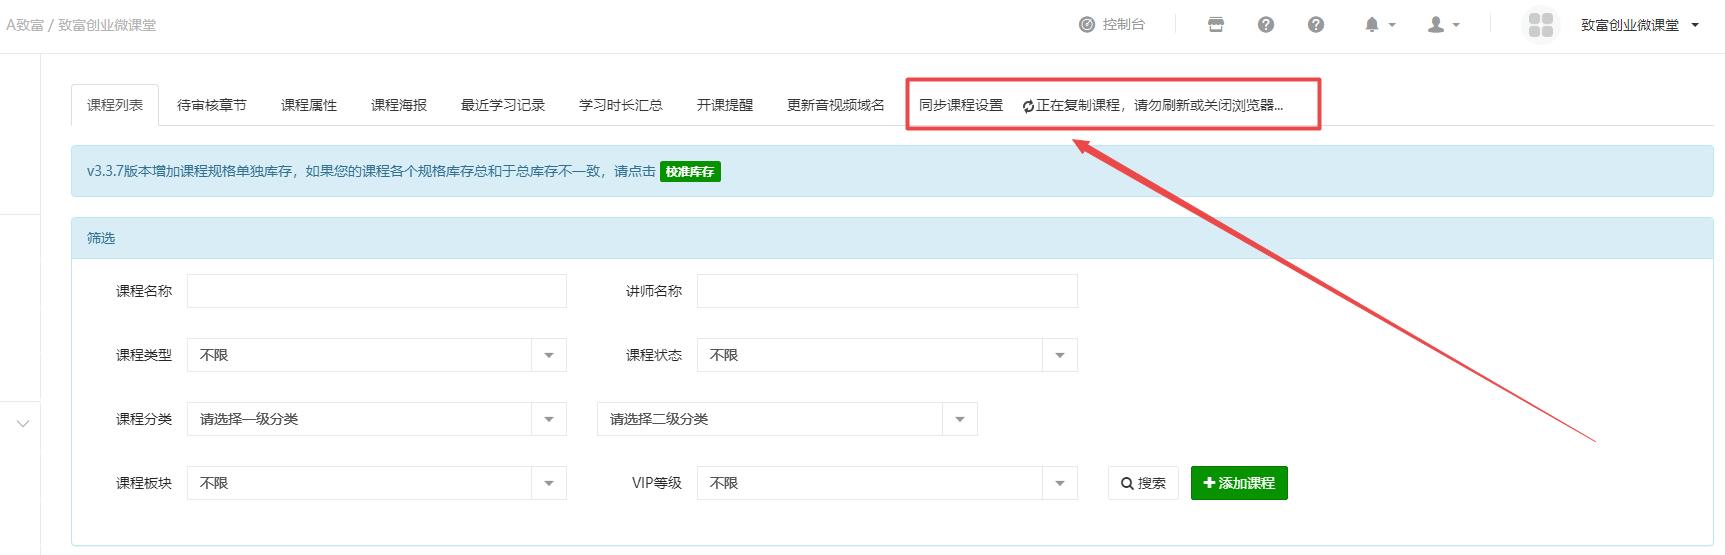
Task: Click the help icon beside the store icon
Action: pos(1266,25)
